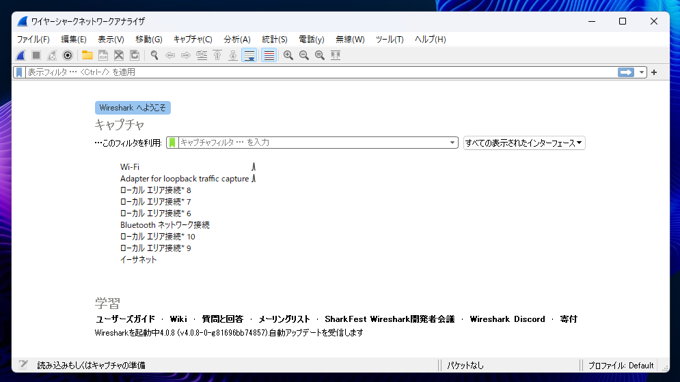680x382 pixels.
Task: Open Wireshark Discord link
Action: click(507, 319)
